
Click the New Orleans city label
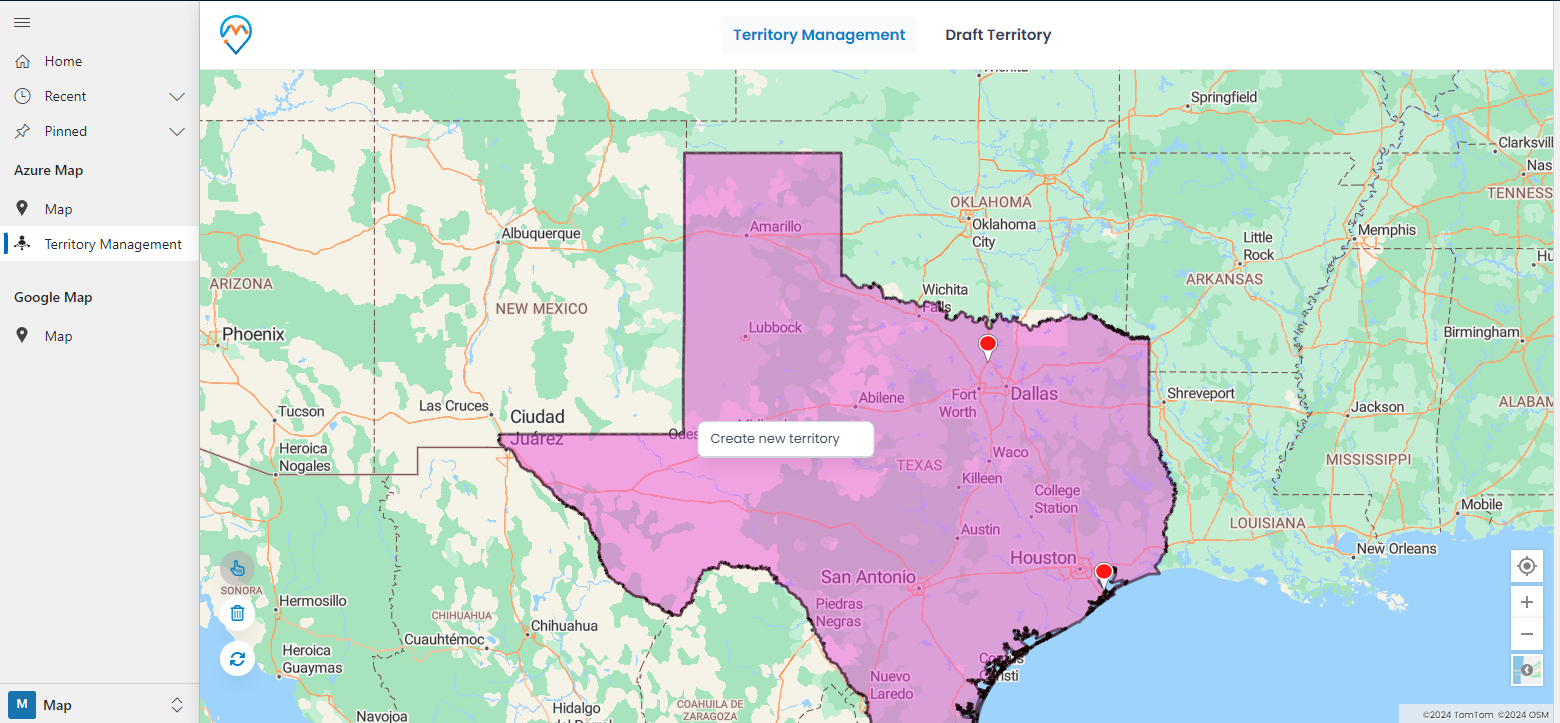coord(1396,548)
